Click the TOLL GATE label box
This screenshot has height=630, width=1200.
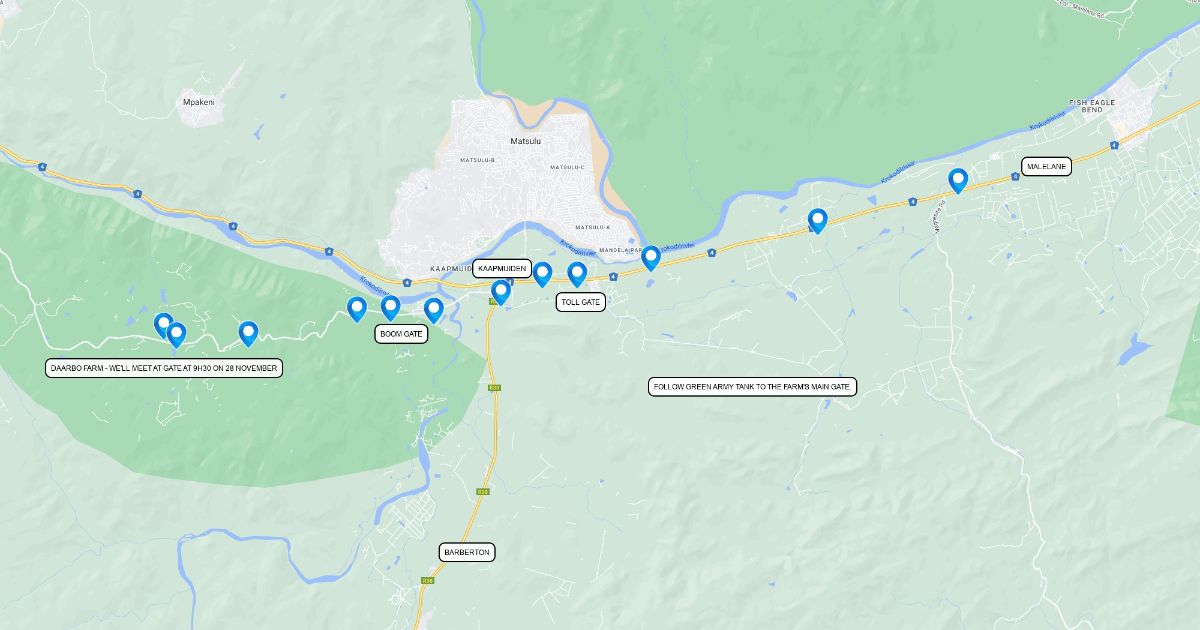(x=581, y=302)
